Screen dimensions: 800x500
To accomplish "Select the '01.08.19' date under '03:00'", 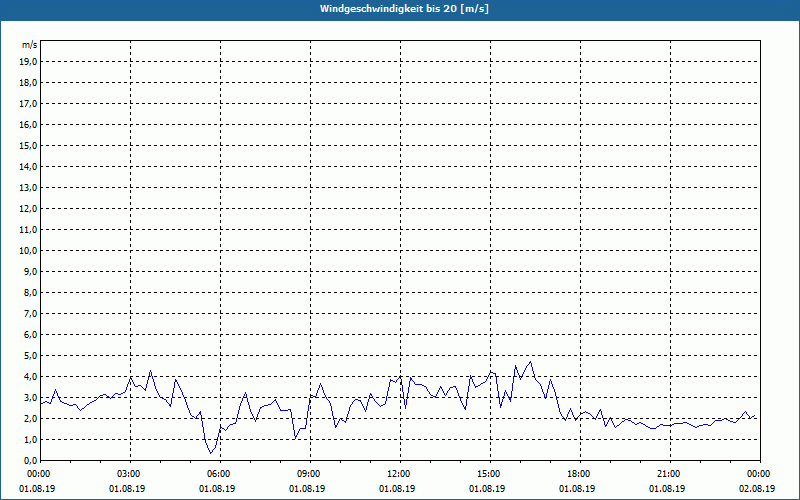I will click(127, 488).
